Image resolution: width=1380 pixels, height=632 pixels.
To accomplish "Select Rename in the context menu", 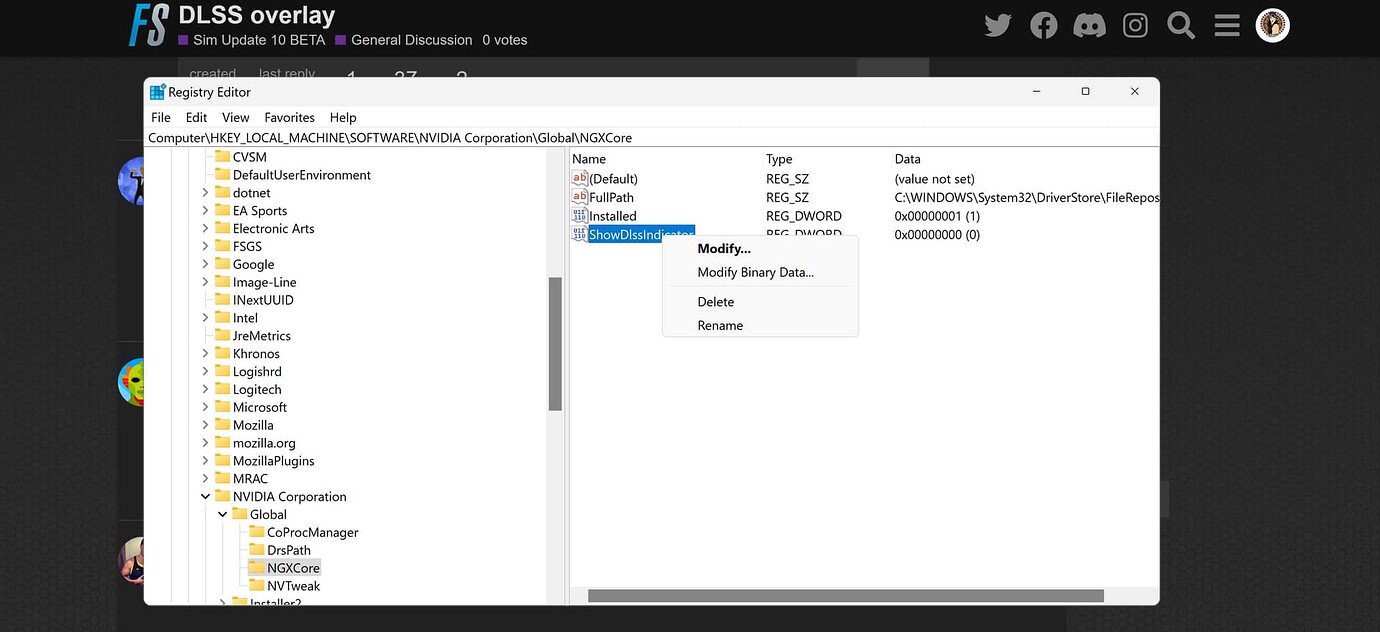I will click(x=720, y=325).
